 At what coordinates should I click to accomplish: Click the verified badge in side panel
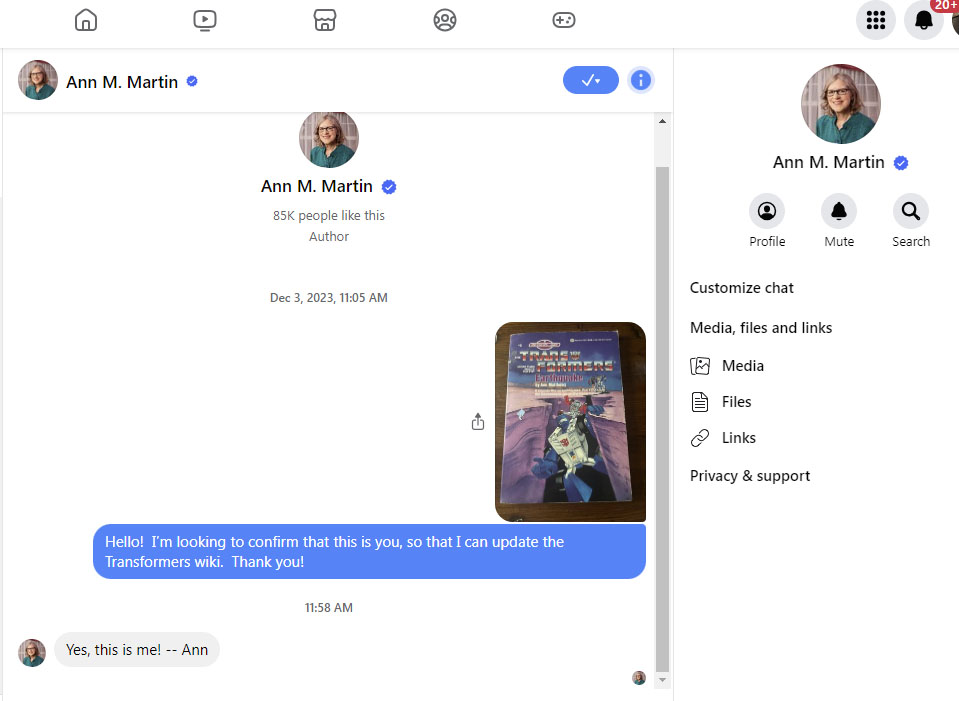900,163
